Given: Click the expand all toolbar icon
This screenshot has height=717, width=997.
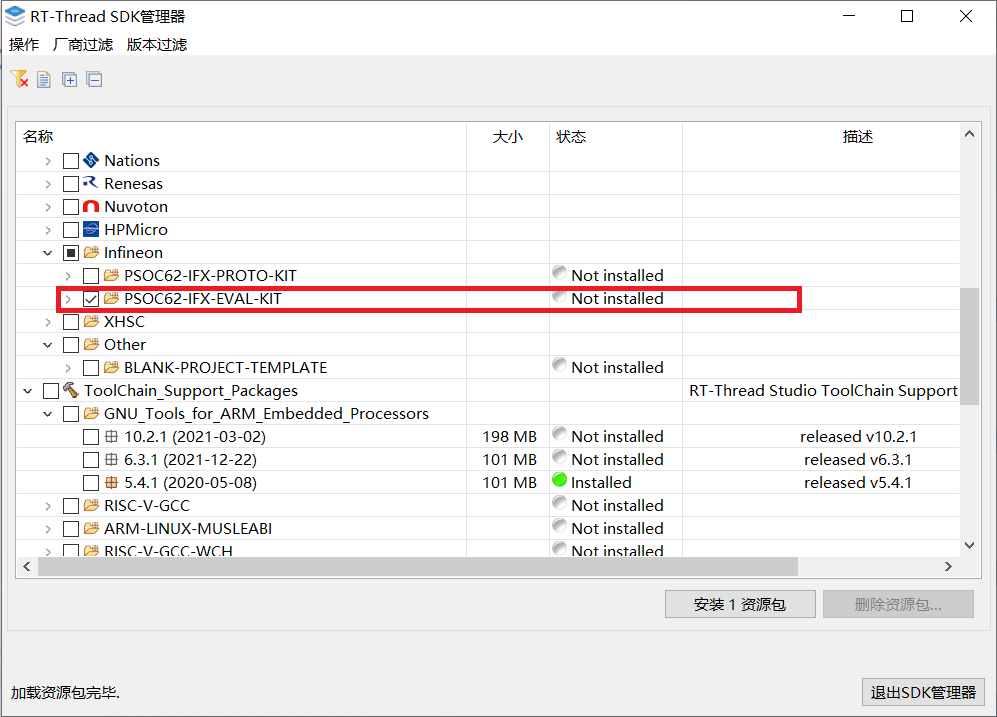Looking at the screenshot, I should 69,79.
